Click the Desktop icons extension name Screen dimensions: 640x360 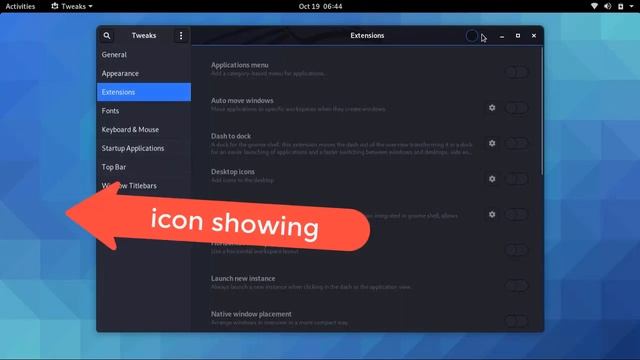click(x=233, y=171)
